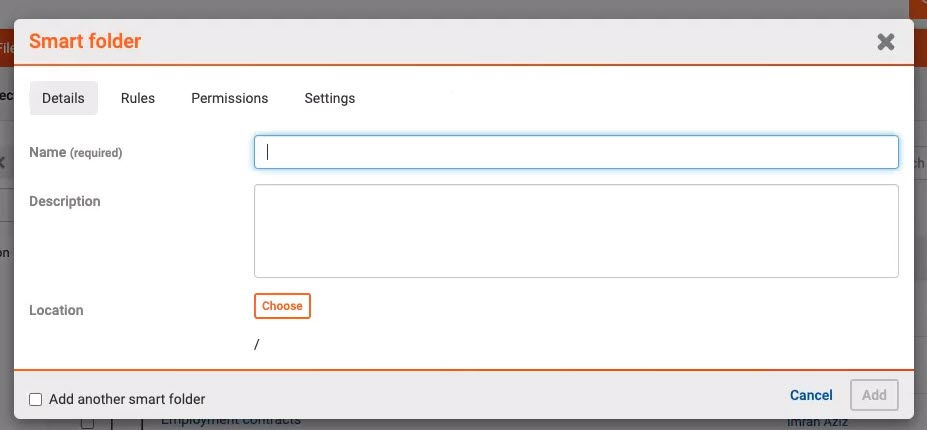Click the Description field label
Viewport: 927px width, 430px height.
tap(65, 201)
